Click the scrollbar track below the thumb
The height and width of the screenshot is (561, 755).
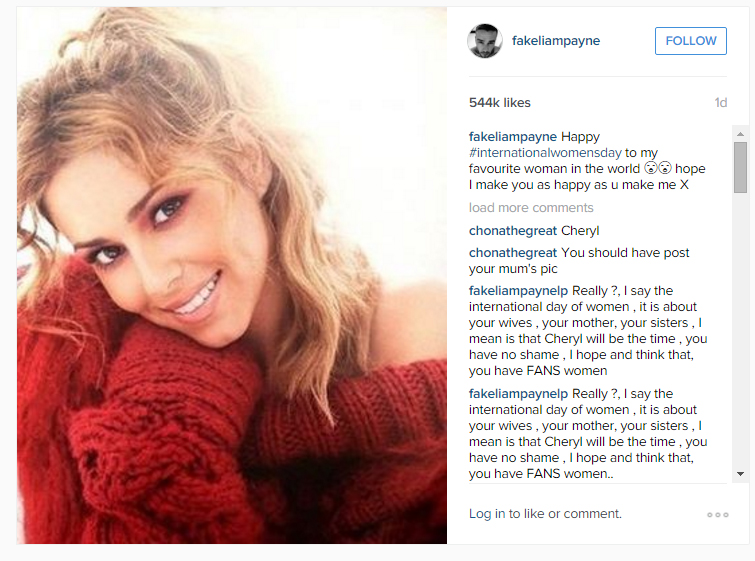click(740, 330)
